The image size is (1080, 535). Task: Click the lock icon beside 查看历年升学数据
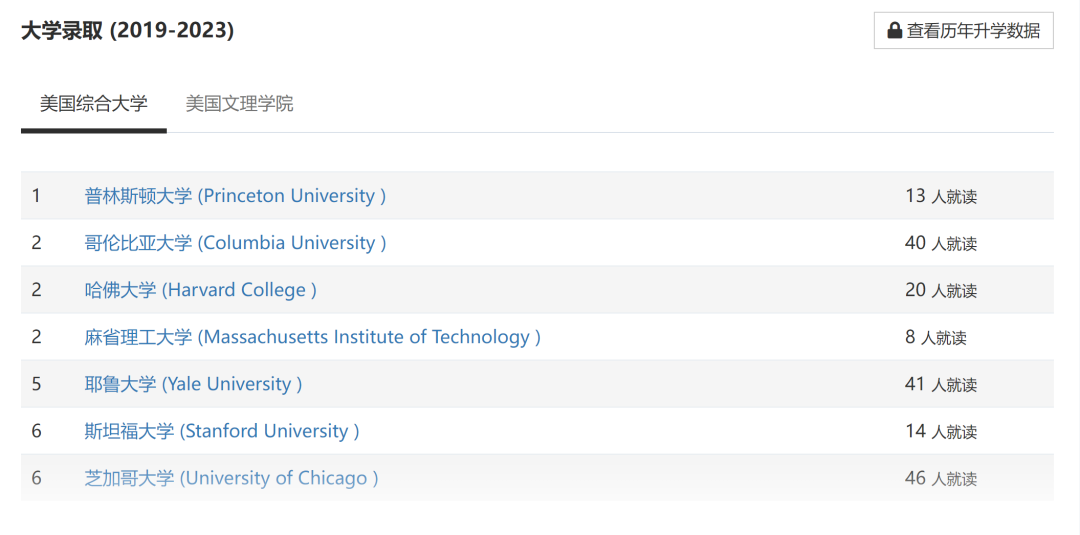(x=895, y=30)
